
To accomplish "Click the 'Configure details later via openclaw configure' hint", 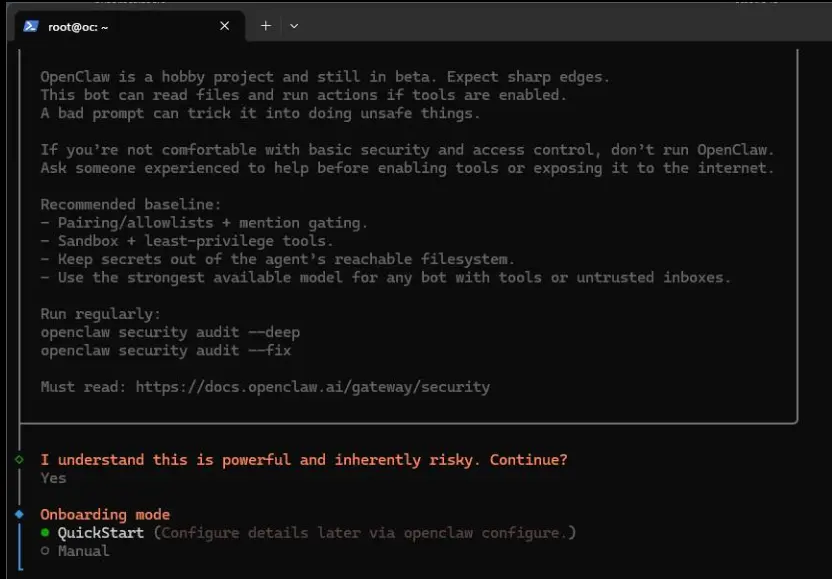I will pyautogui.click(x=365, y=532).
